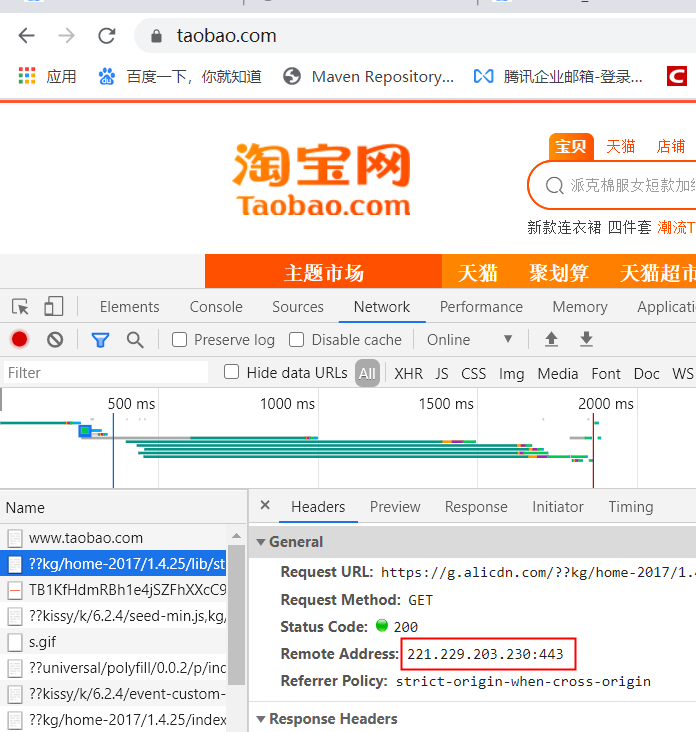Check the Hide data URLs checkbox
Viewport: 696px width, 732px height.
[x=232, y=372]
